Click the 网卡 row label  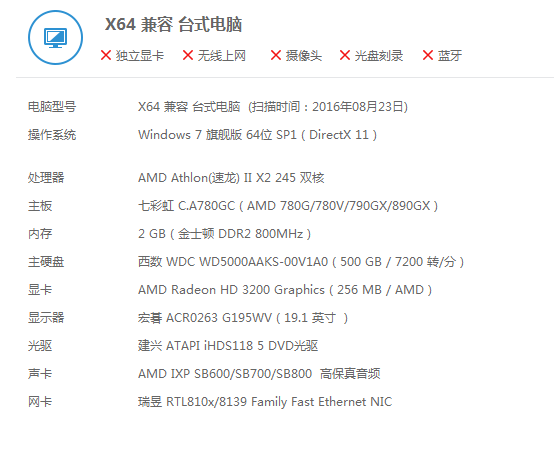tap(40, 402)
